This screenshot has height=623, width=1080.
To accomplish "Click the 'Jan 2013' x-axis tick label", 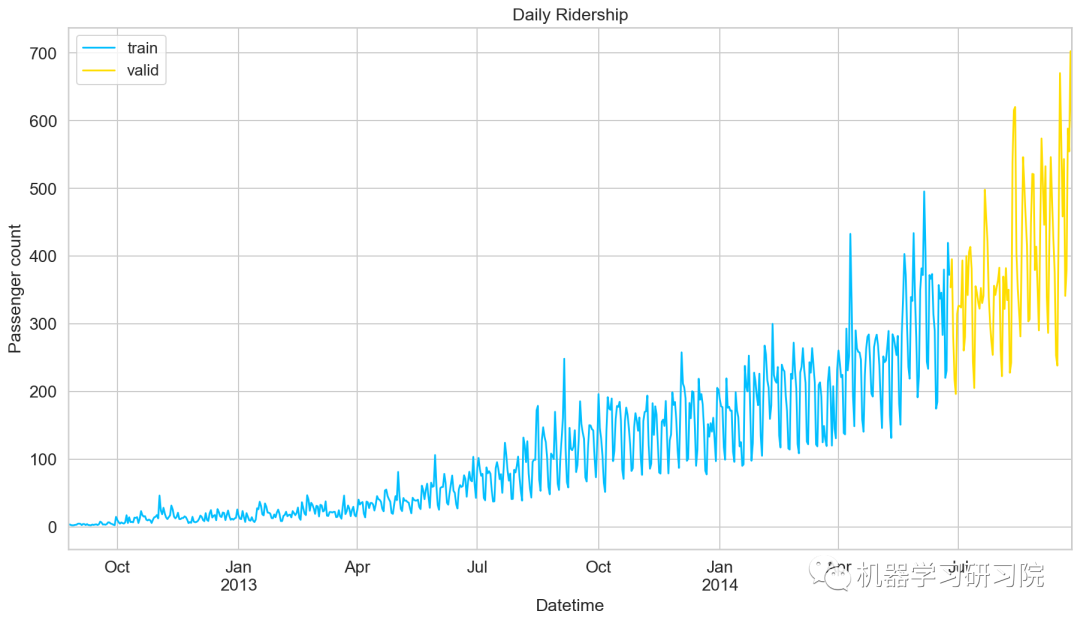I will coord(238,576).
